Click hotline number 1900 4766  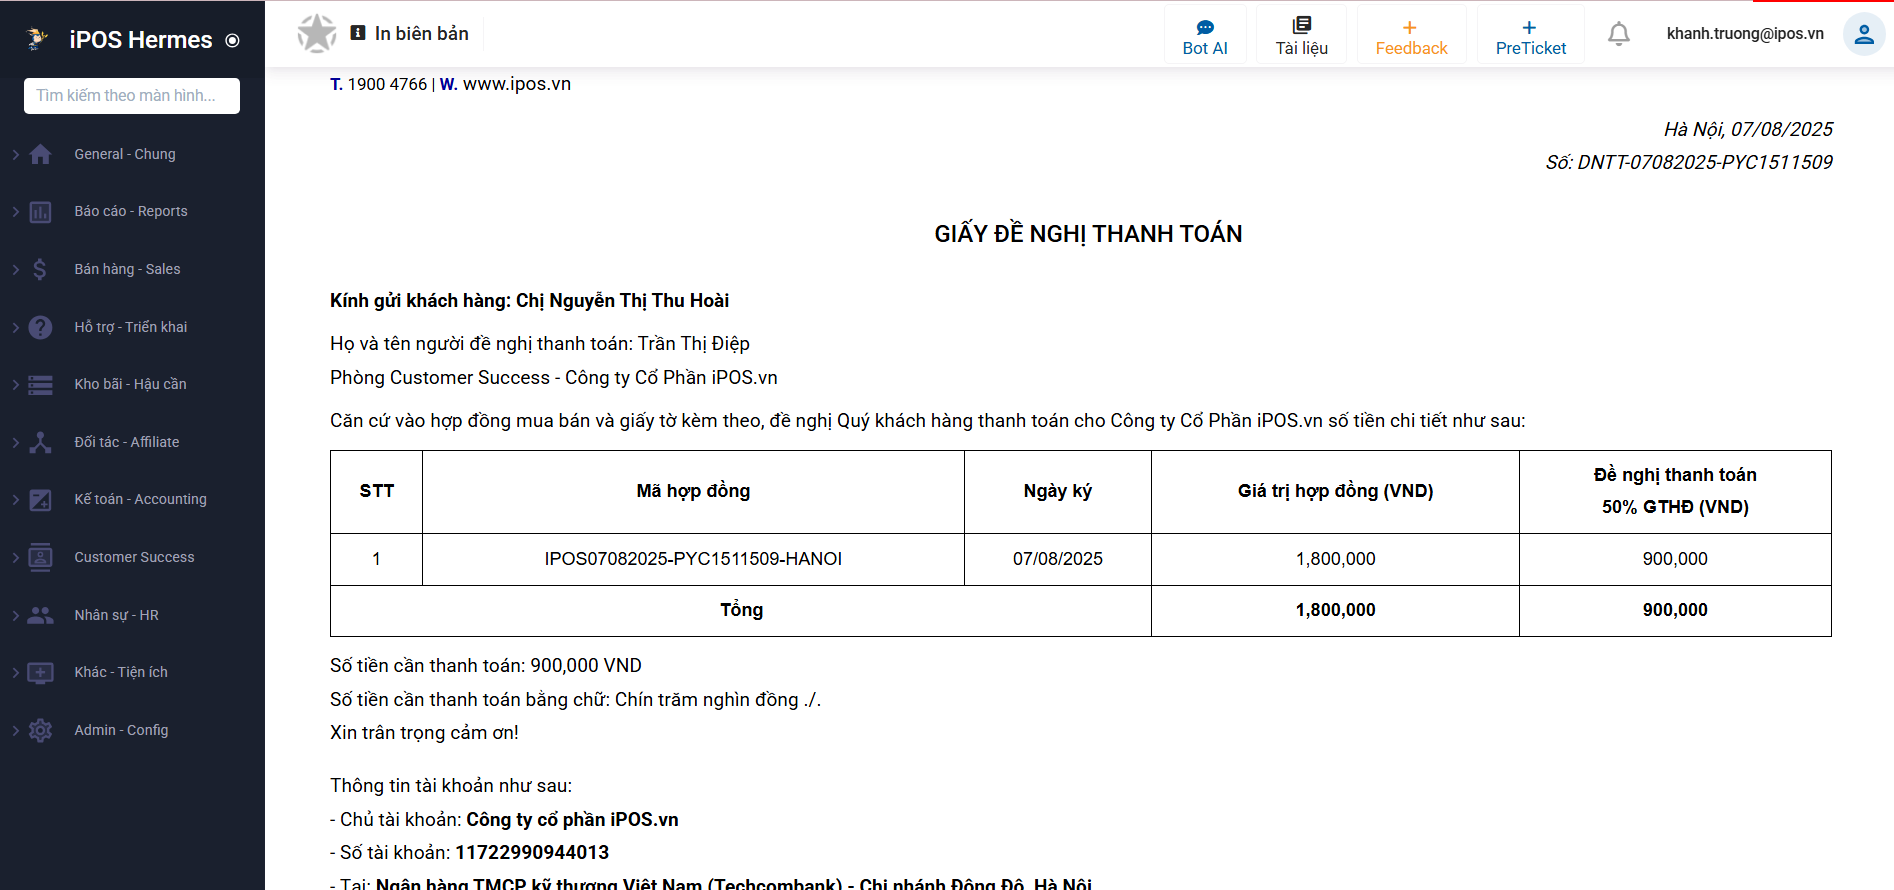[x=387, y=84]
